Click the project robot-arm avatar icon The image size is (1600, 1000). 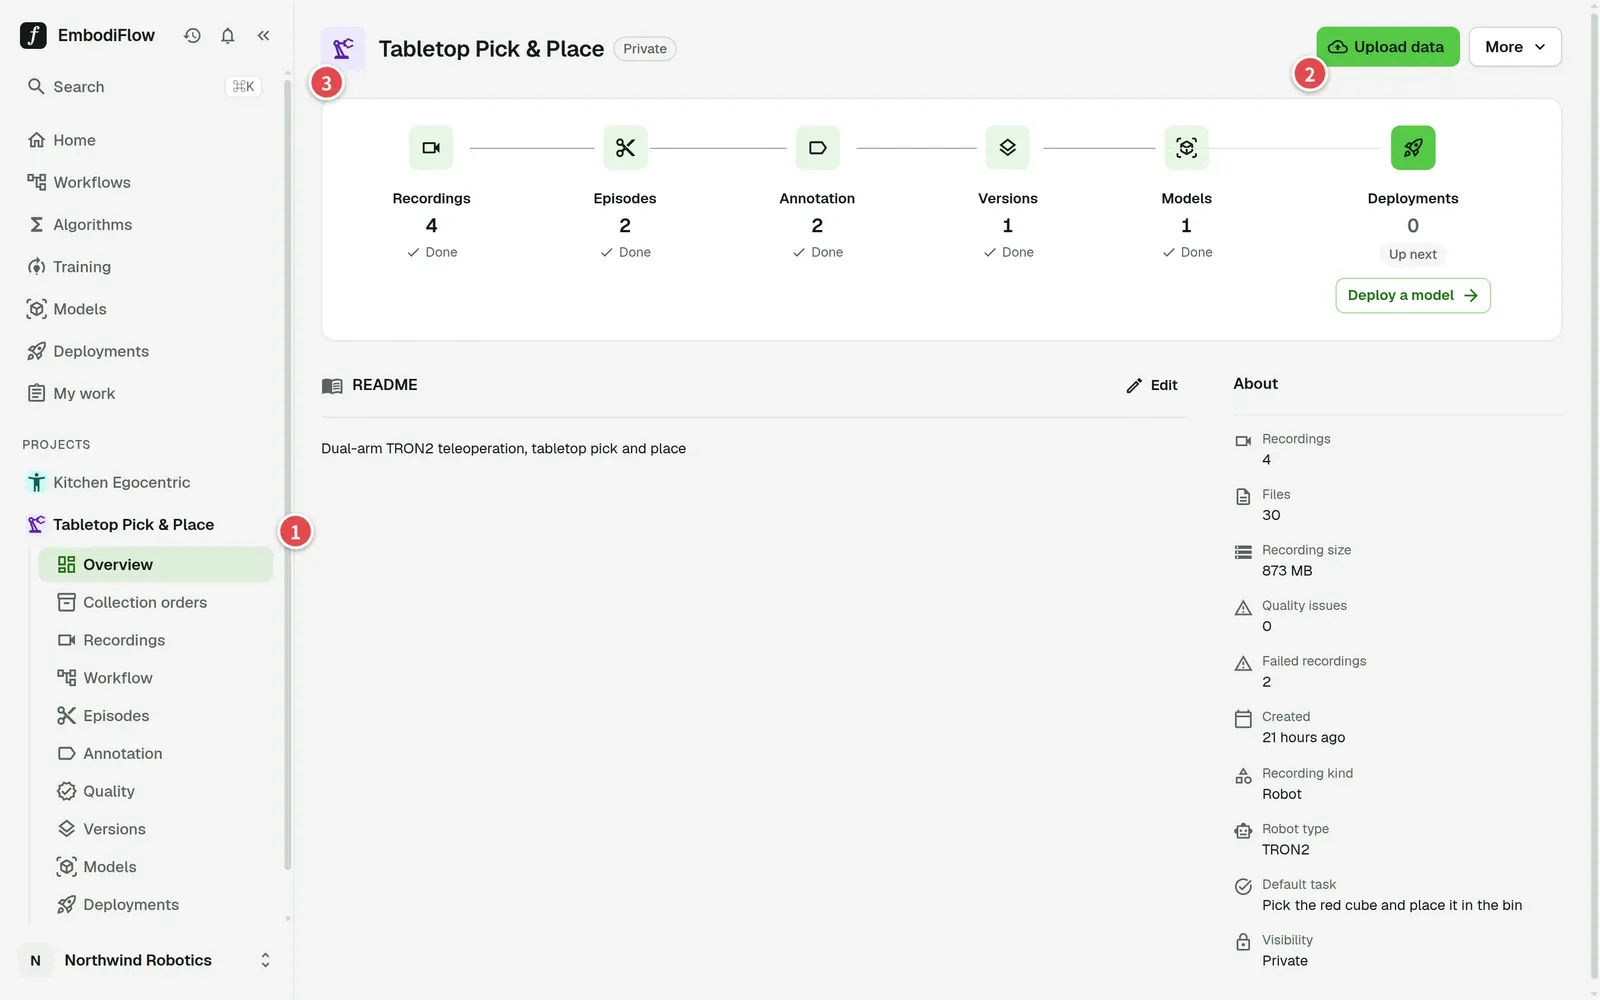click(343, 49)
